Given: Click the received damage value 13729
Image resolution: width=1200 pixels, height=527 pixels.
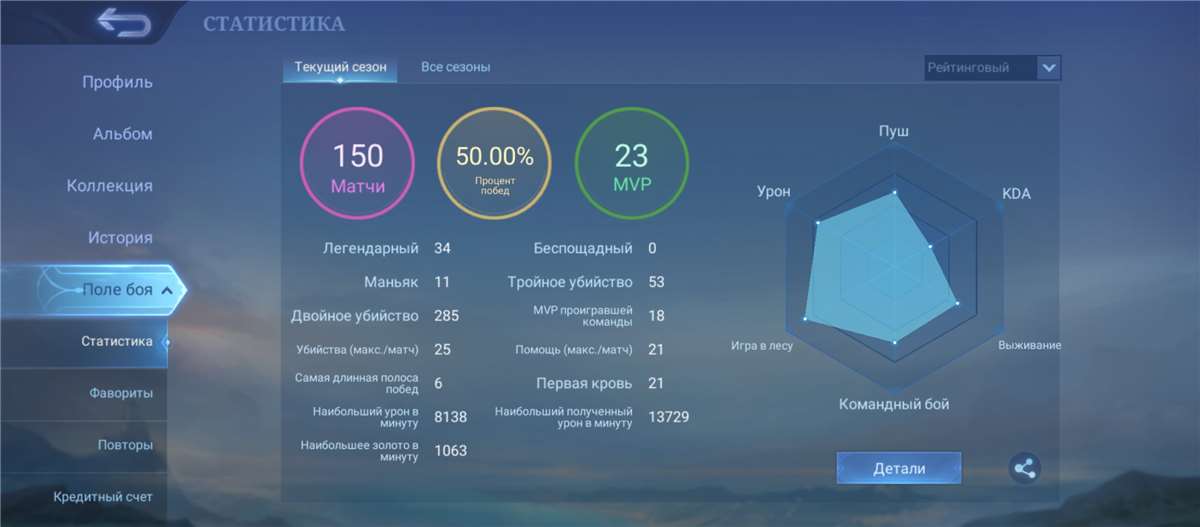Looking at the screenshot, I should pos(668,417).
